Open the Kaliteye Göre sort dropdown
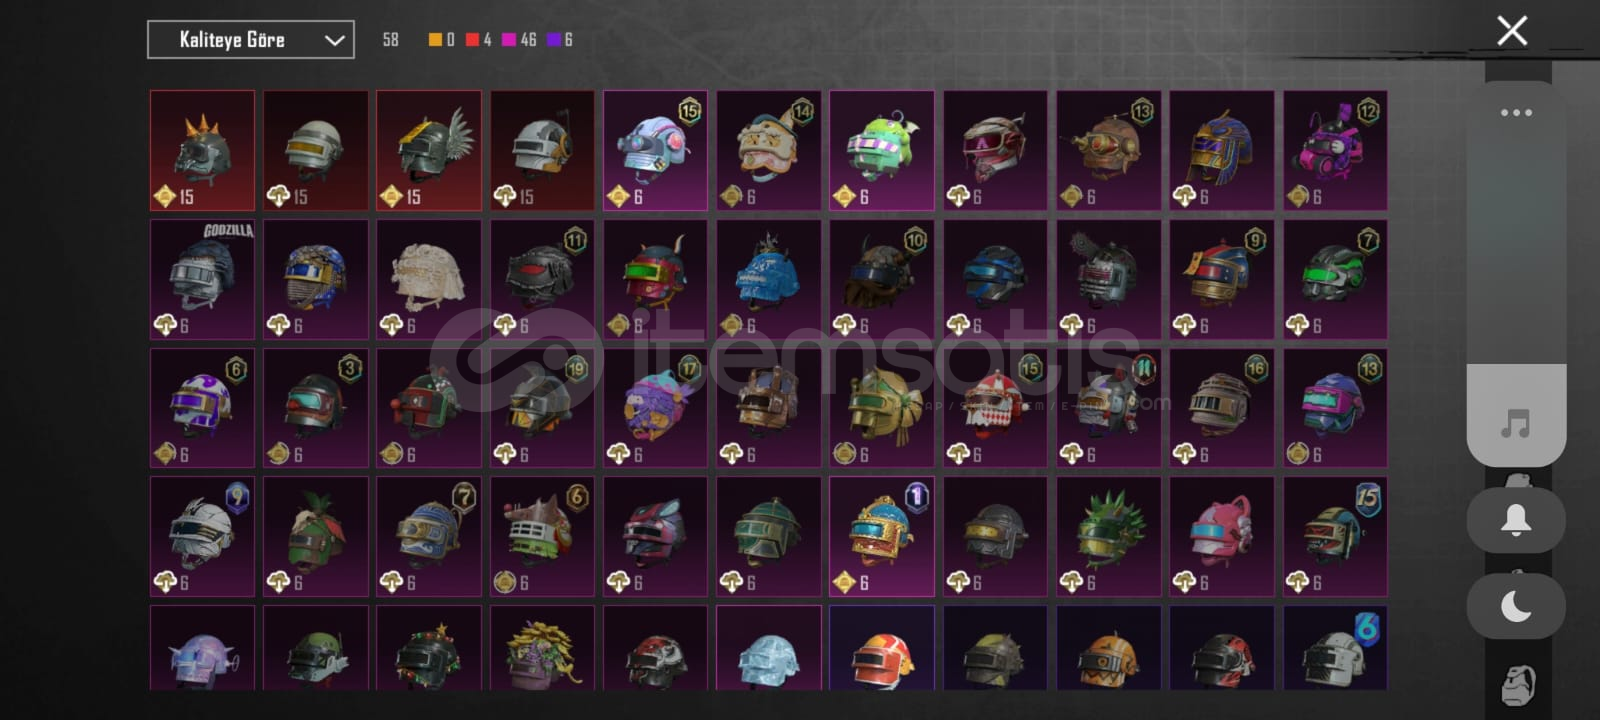The image size is (1600, 720). coord(251,40)
